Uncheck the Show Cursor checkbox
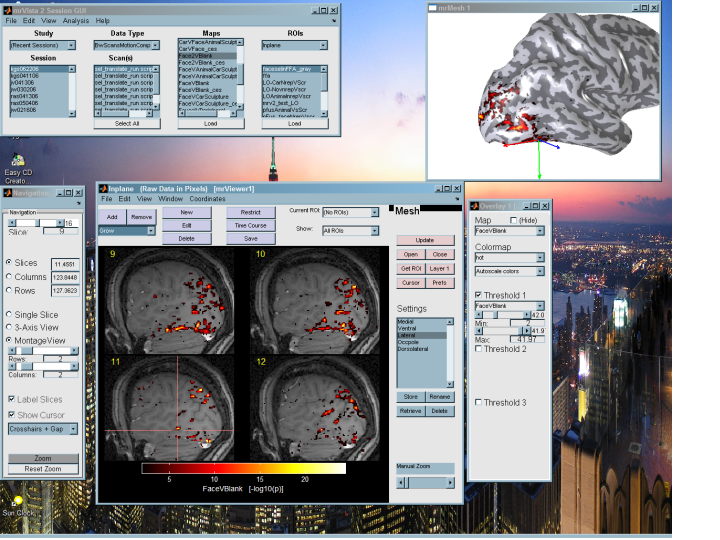This screenshot has width=720, height=540. [12, 414]
